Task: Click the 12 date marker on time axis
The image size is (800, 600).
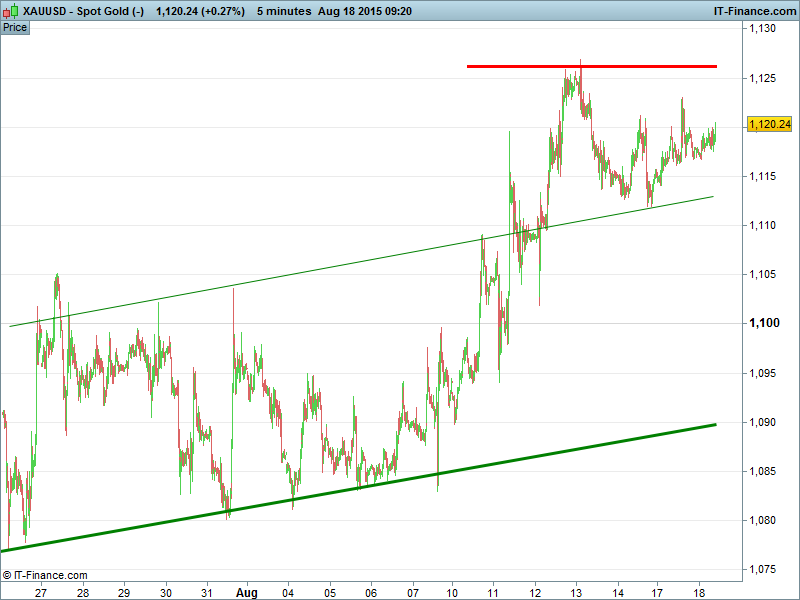Action: (x=536, y=592)
